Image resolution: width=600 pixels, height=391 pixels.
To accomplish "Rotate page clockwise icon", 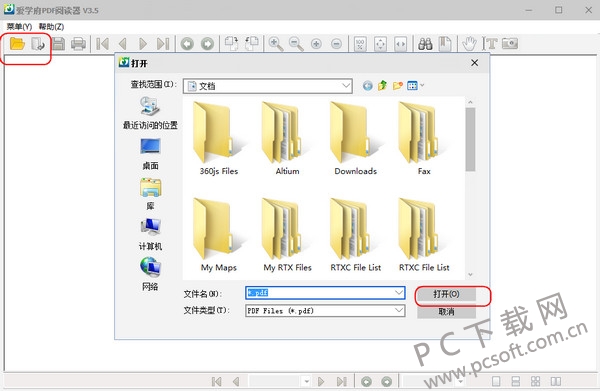I will point(232,44).
